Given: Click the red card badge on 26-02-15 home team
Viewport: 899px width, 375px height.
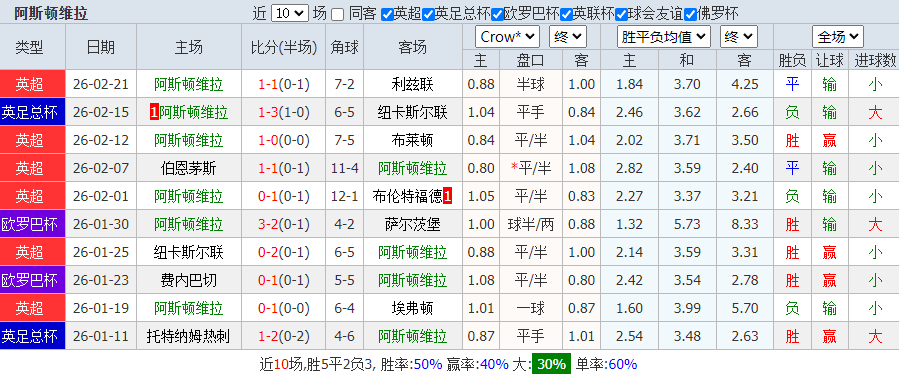Looking at the screenshot, I should 154,112.
